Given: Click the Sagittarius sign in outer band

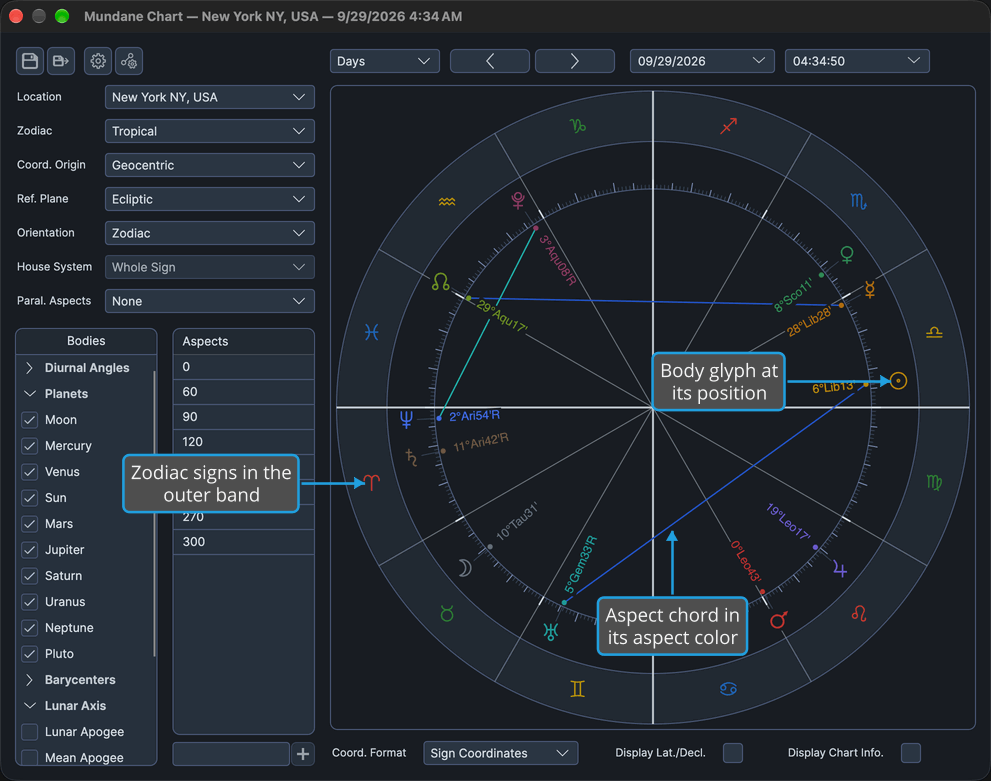Looking at the screenshot, I should 729,126.
